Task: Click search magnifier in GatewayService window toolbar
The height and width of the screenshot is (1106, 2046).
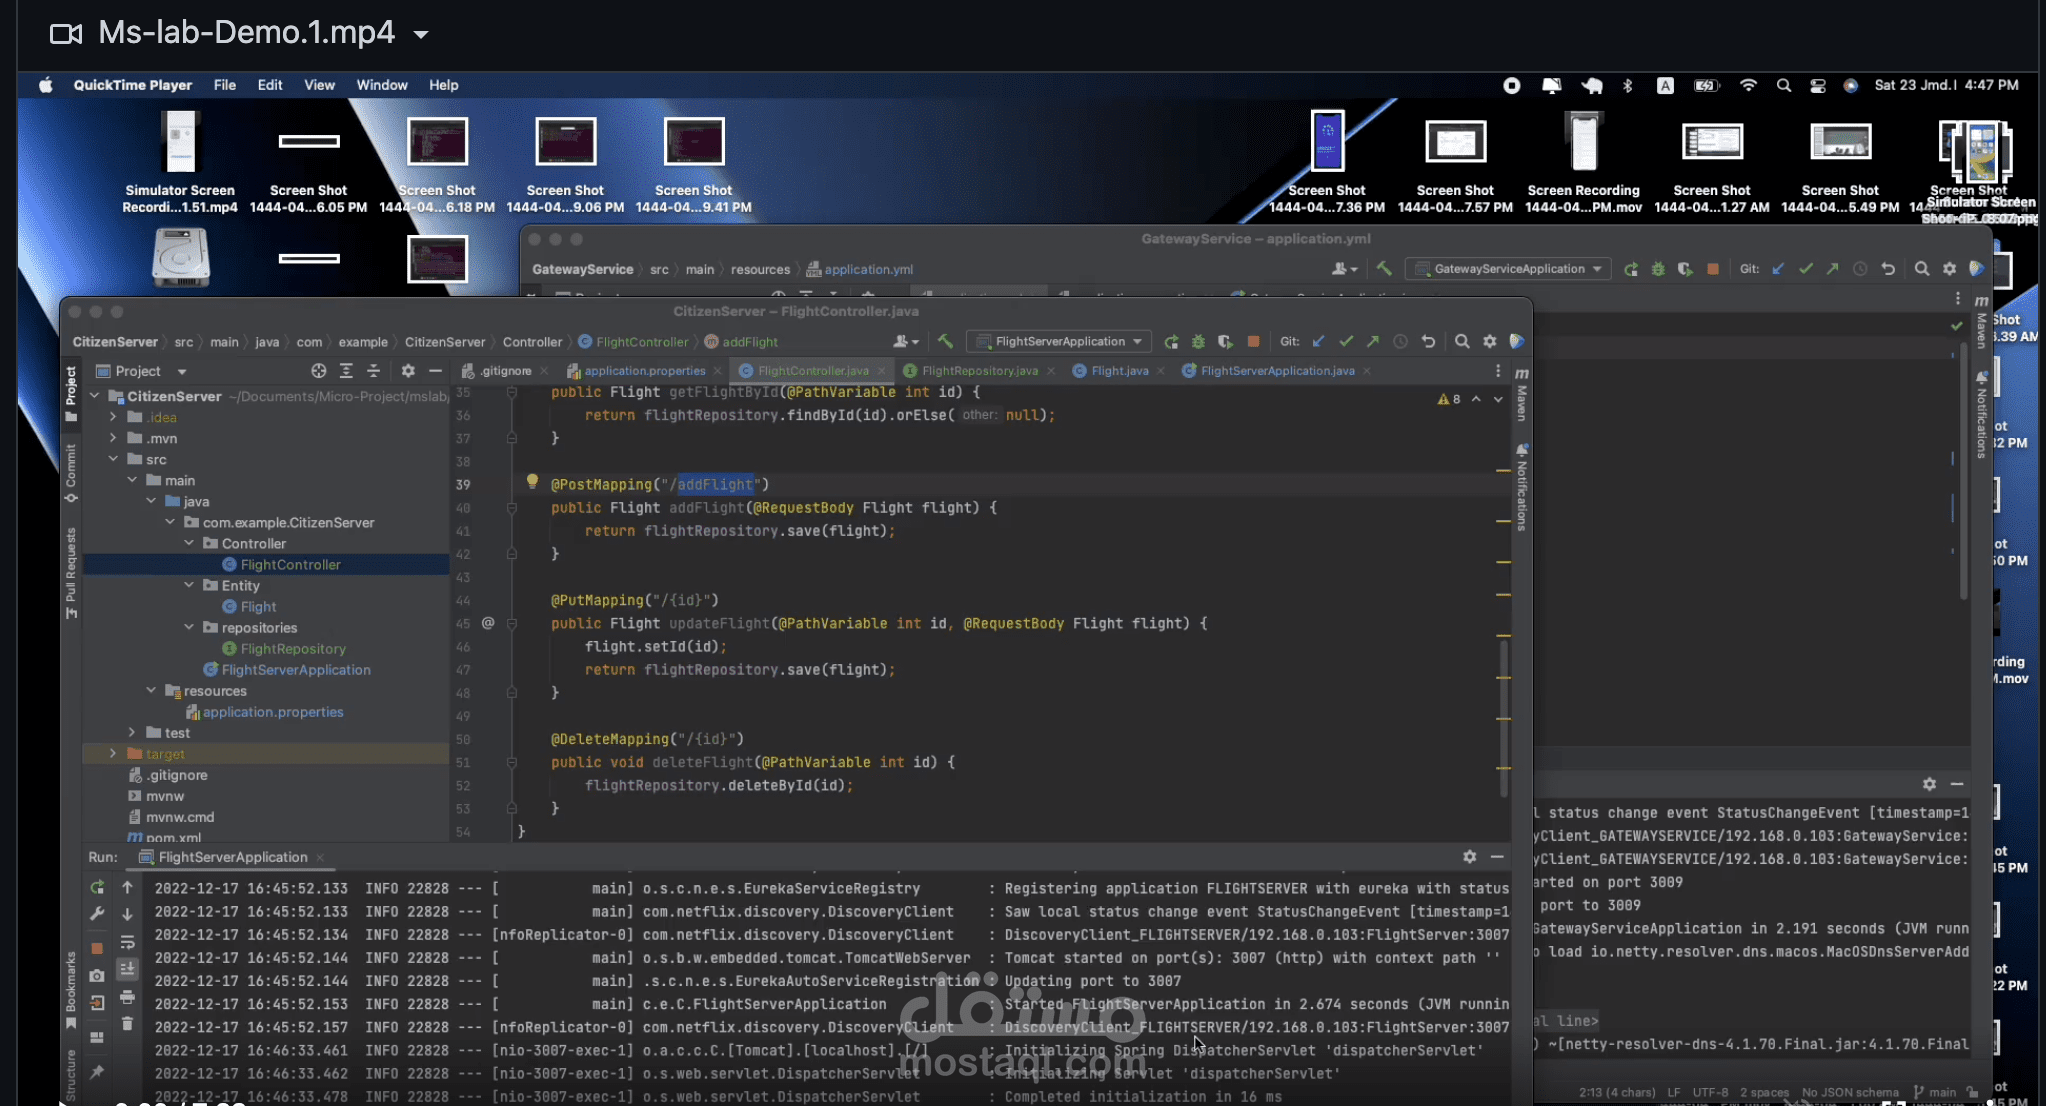Action: click(1922, 269)
